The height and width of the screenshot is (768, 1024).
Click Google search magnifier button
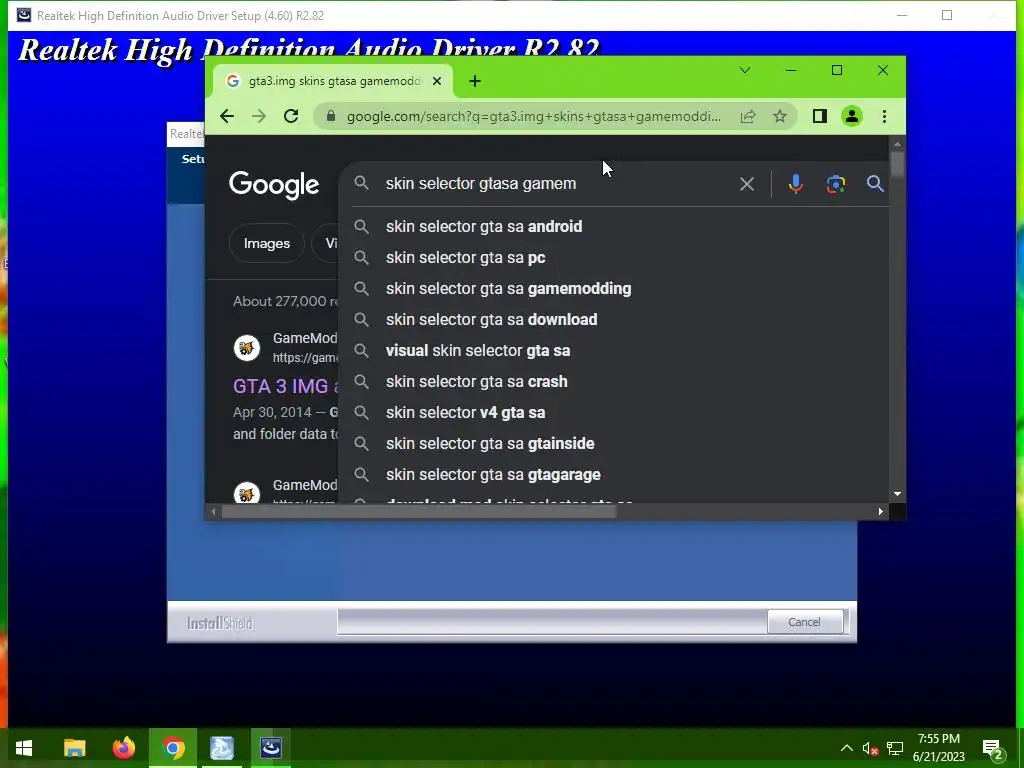pos(875,184)
